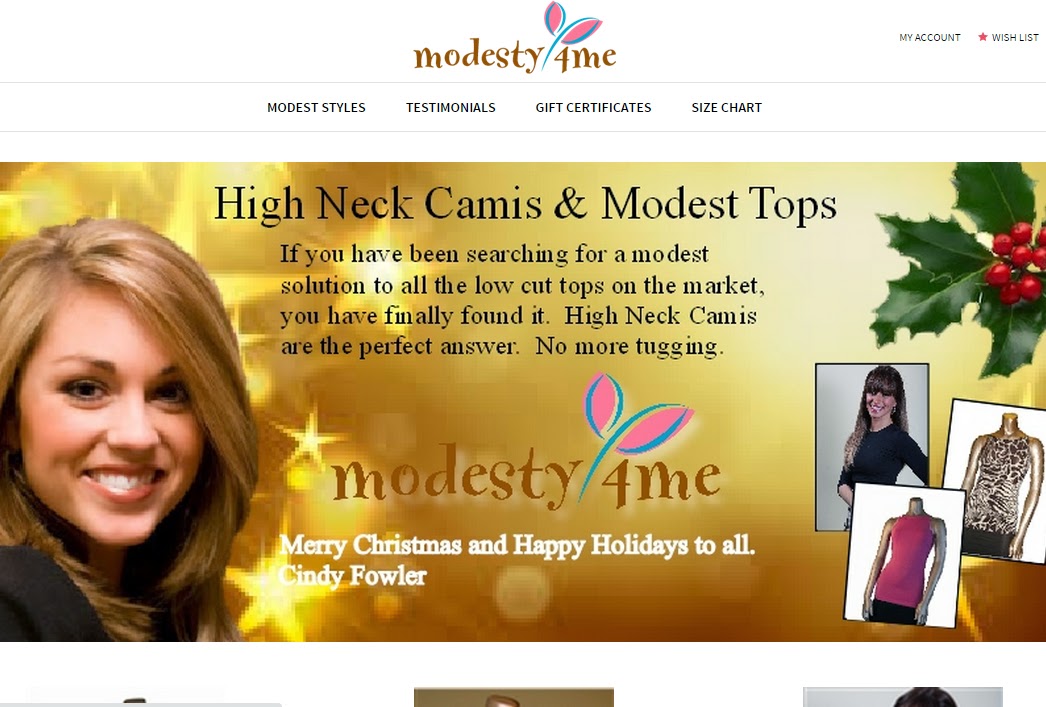Screen dimensions: 1046x707
Task: Select the black top model photo
Action: click(x=872, y=447)
